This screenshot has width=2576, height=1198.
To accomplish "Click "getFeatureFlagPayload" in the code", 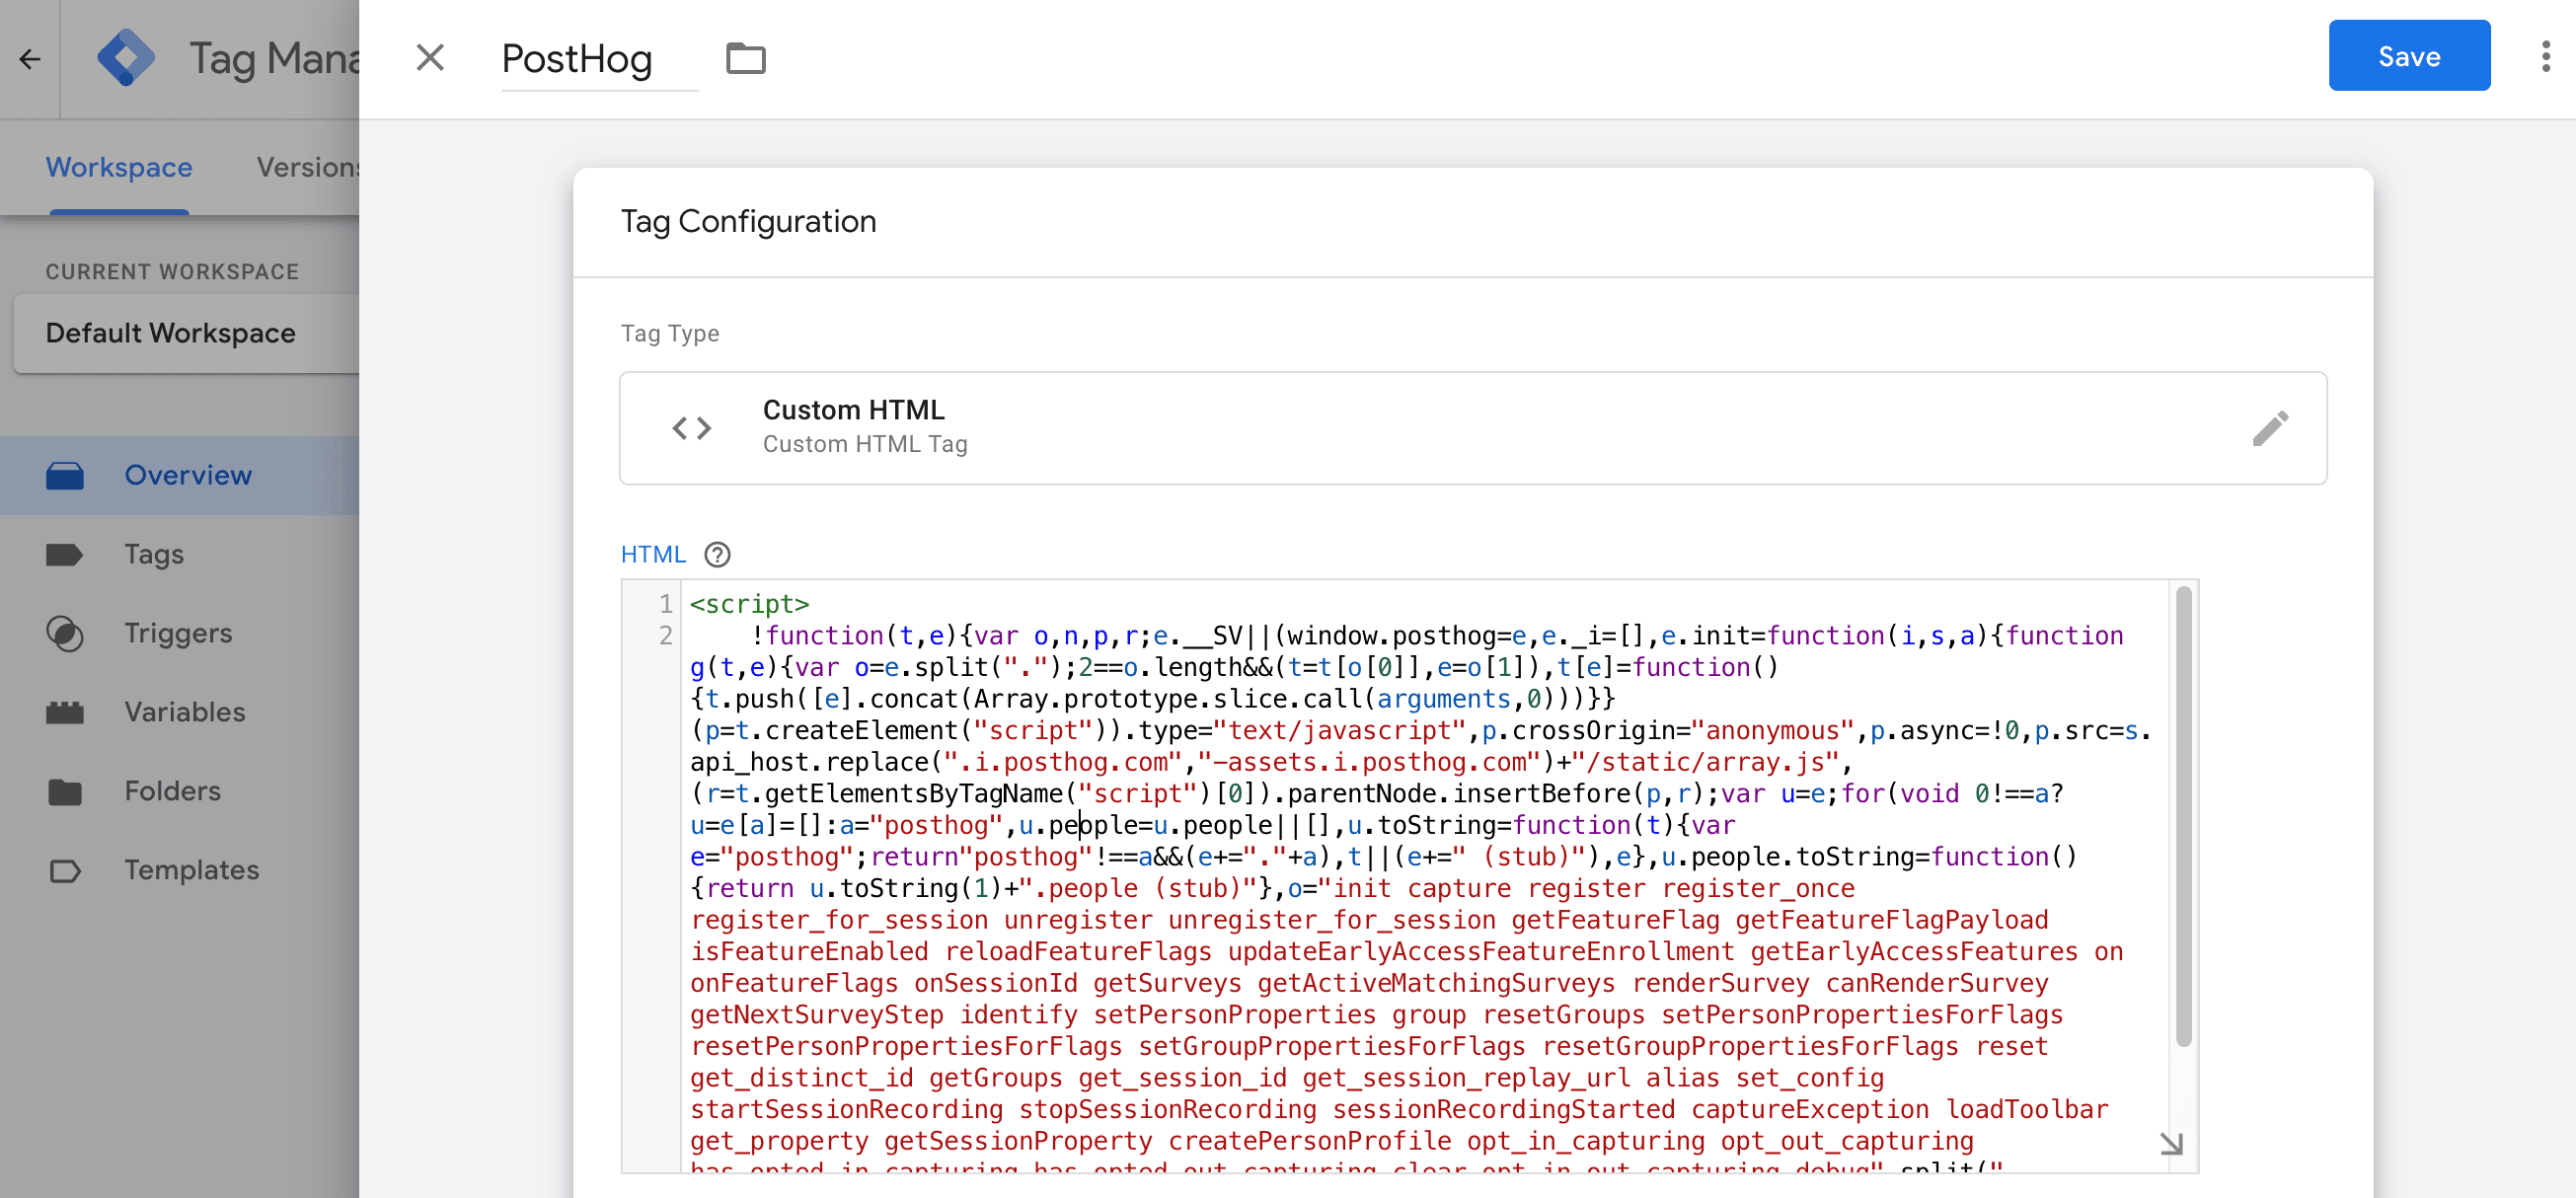I will 1892,920.
